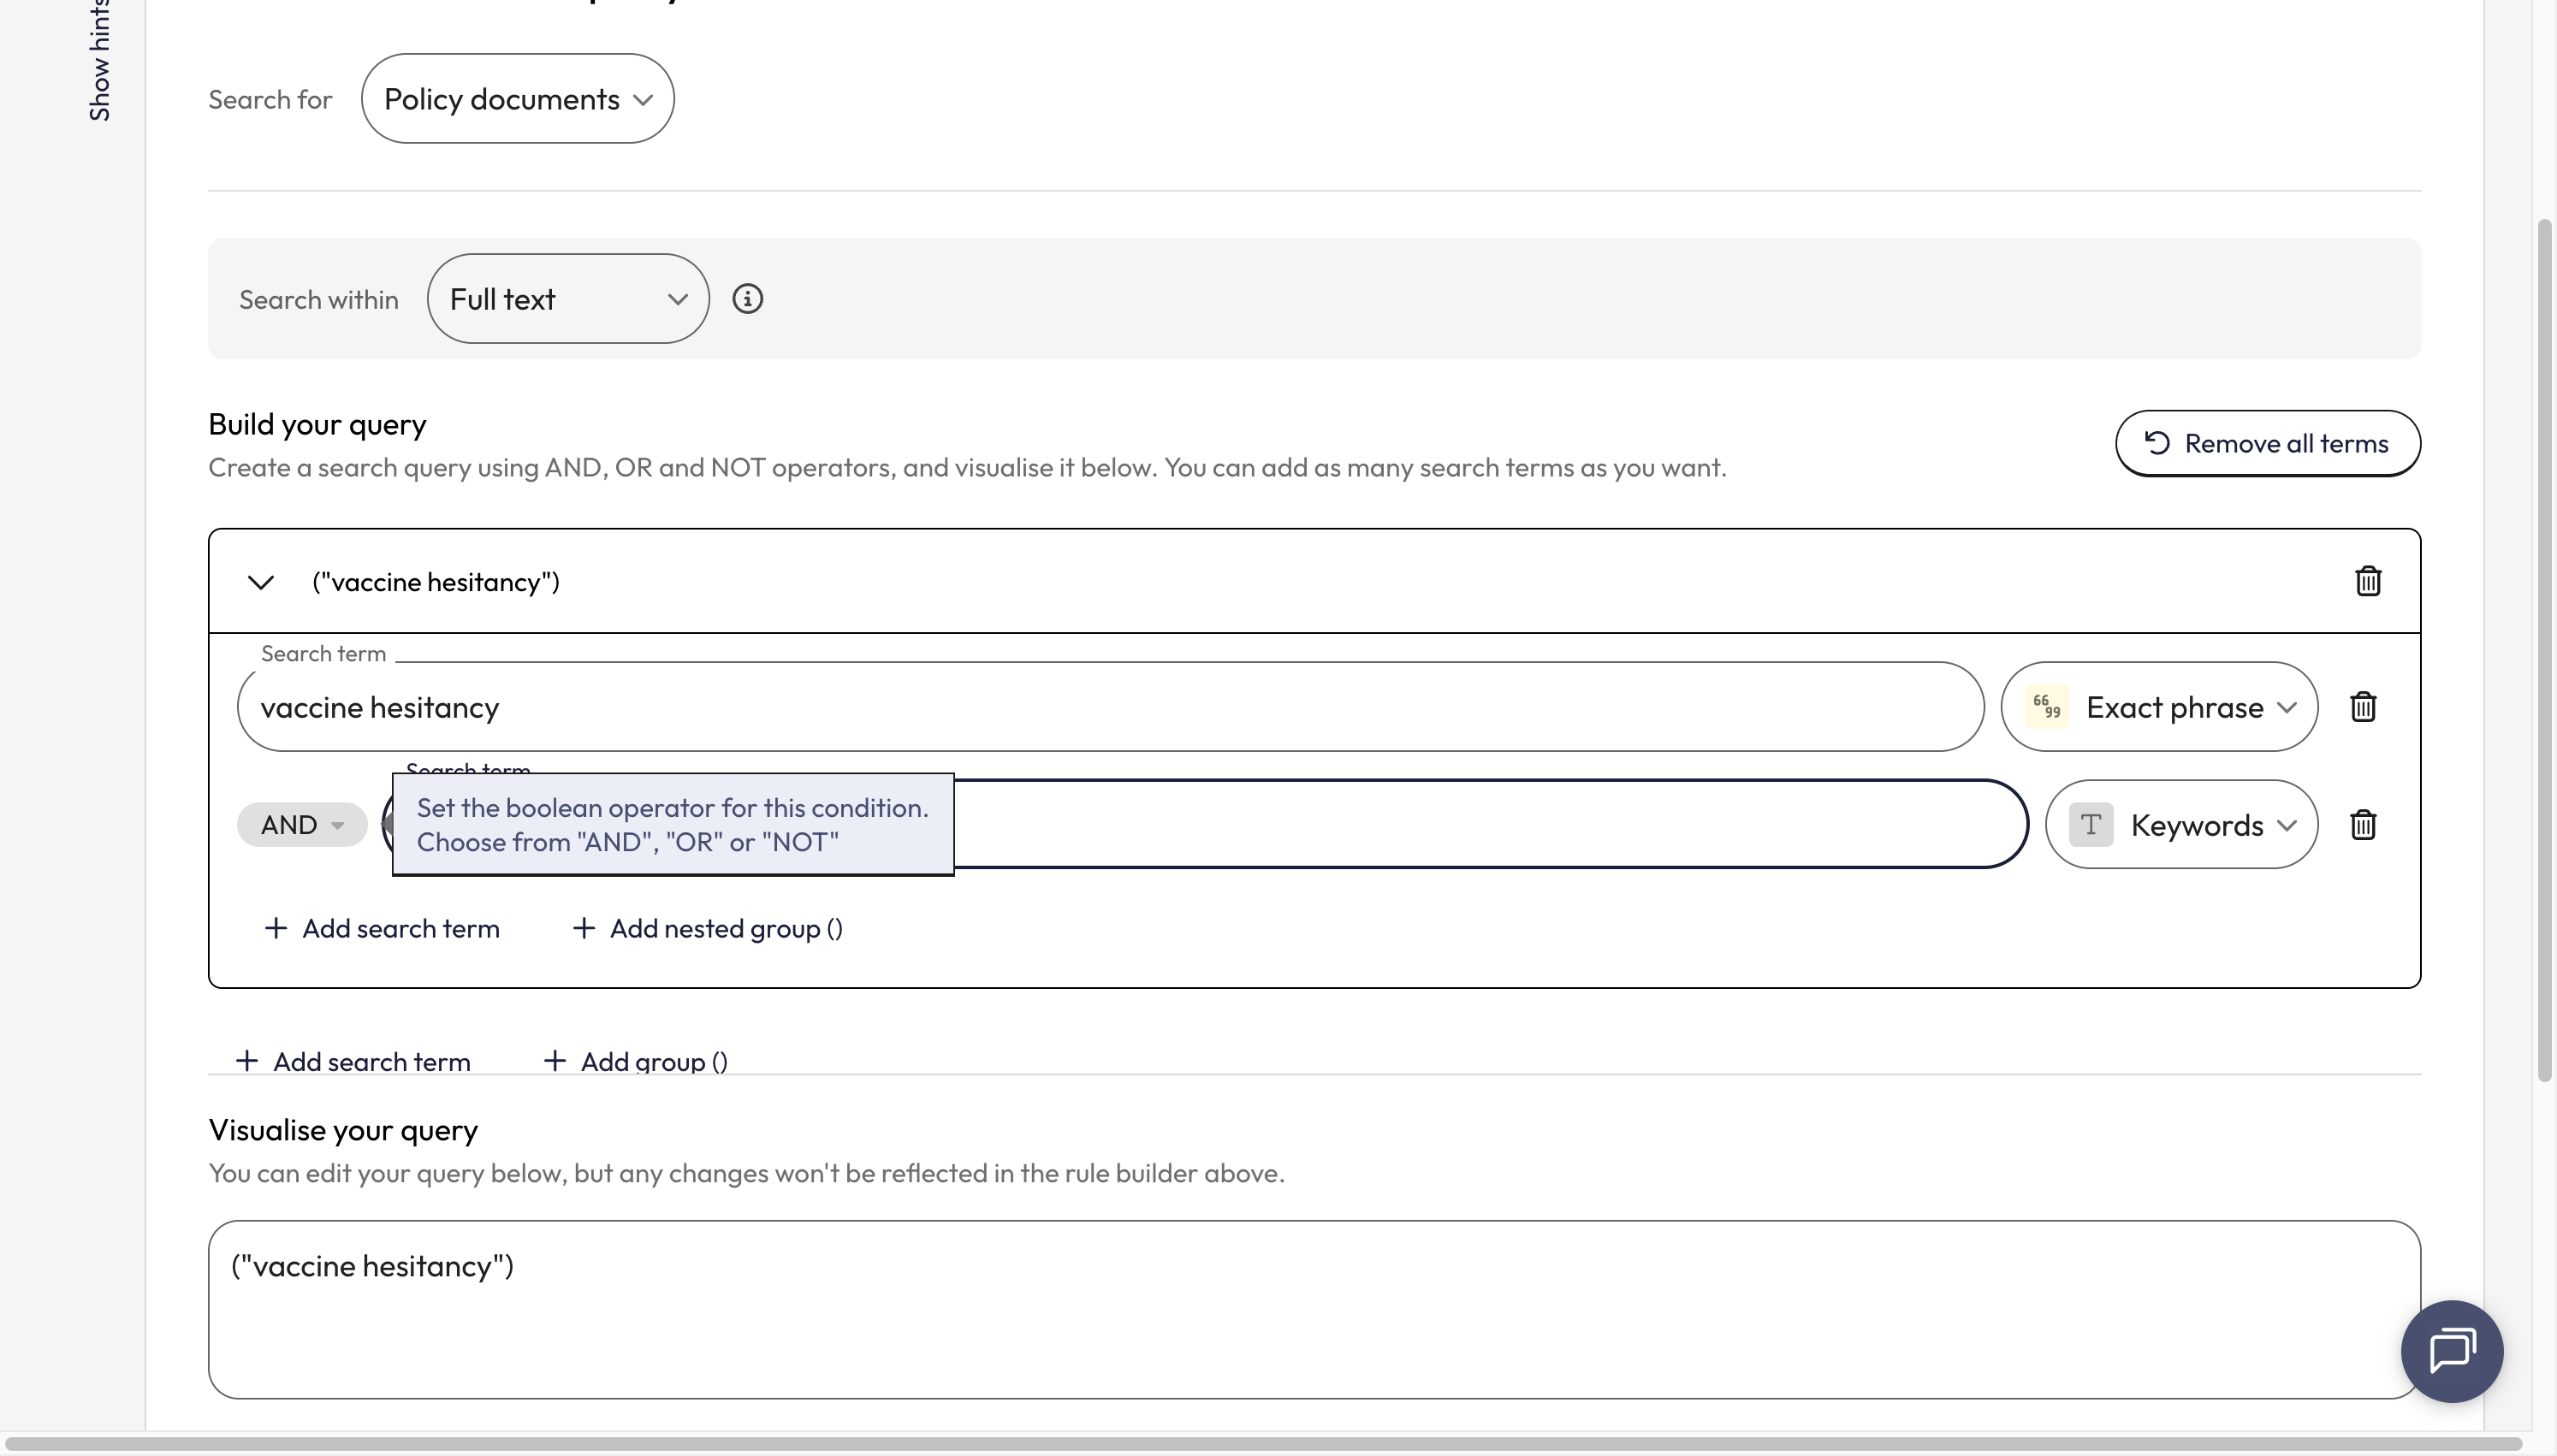This screenshot has width=2557, height=1456.
Task: Click the vaccine hesitancy search term field
Action: pos(1110,707)
